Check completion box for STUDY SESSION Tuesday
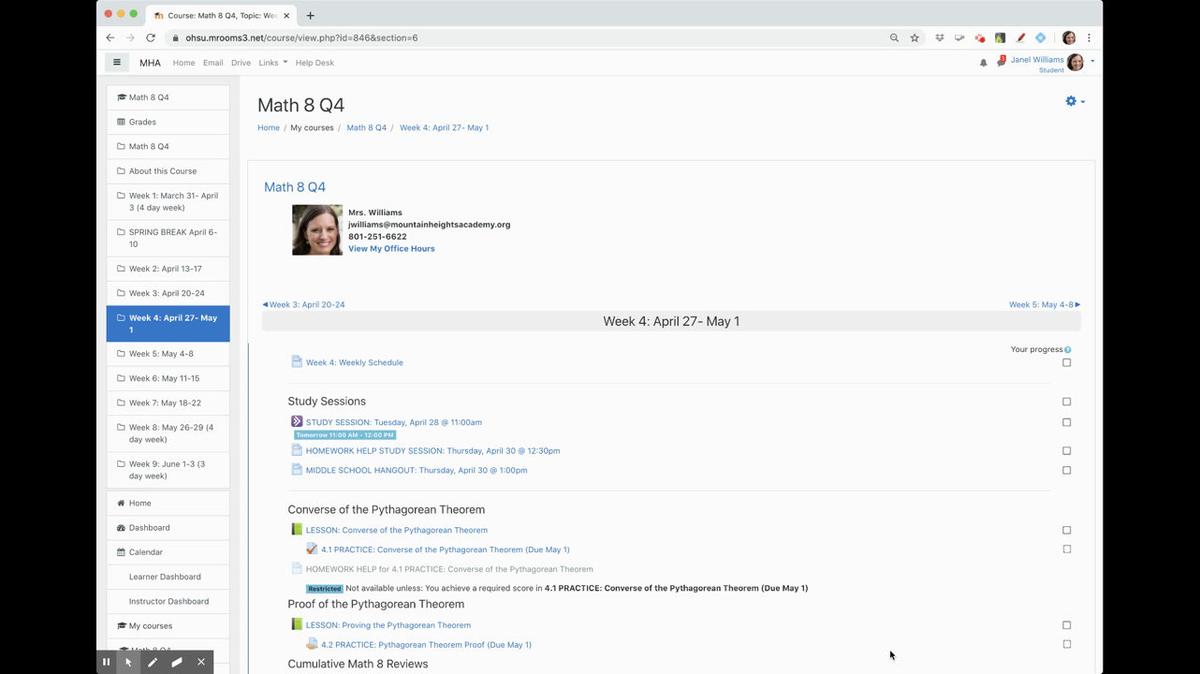The width and height of the screenshot is (1200, 674). (x=1067, y=422)
